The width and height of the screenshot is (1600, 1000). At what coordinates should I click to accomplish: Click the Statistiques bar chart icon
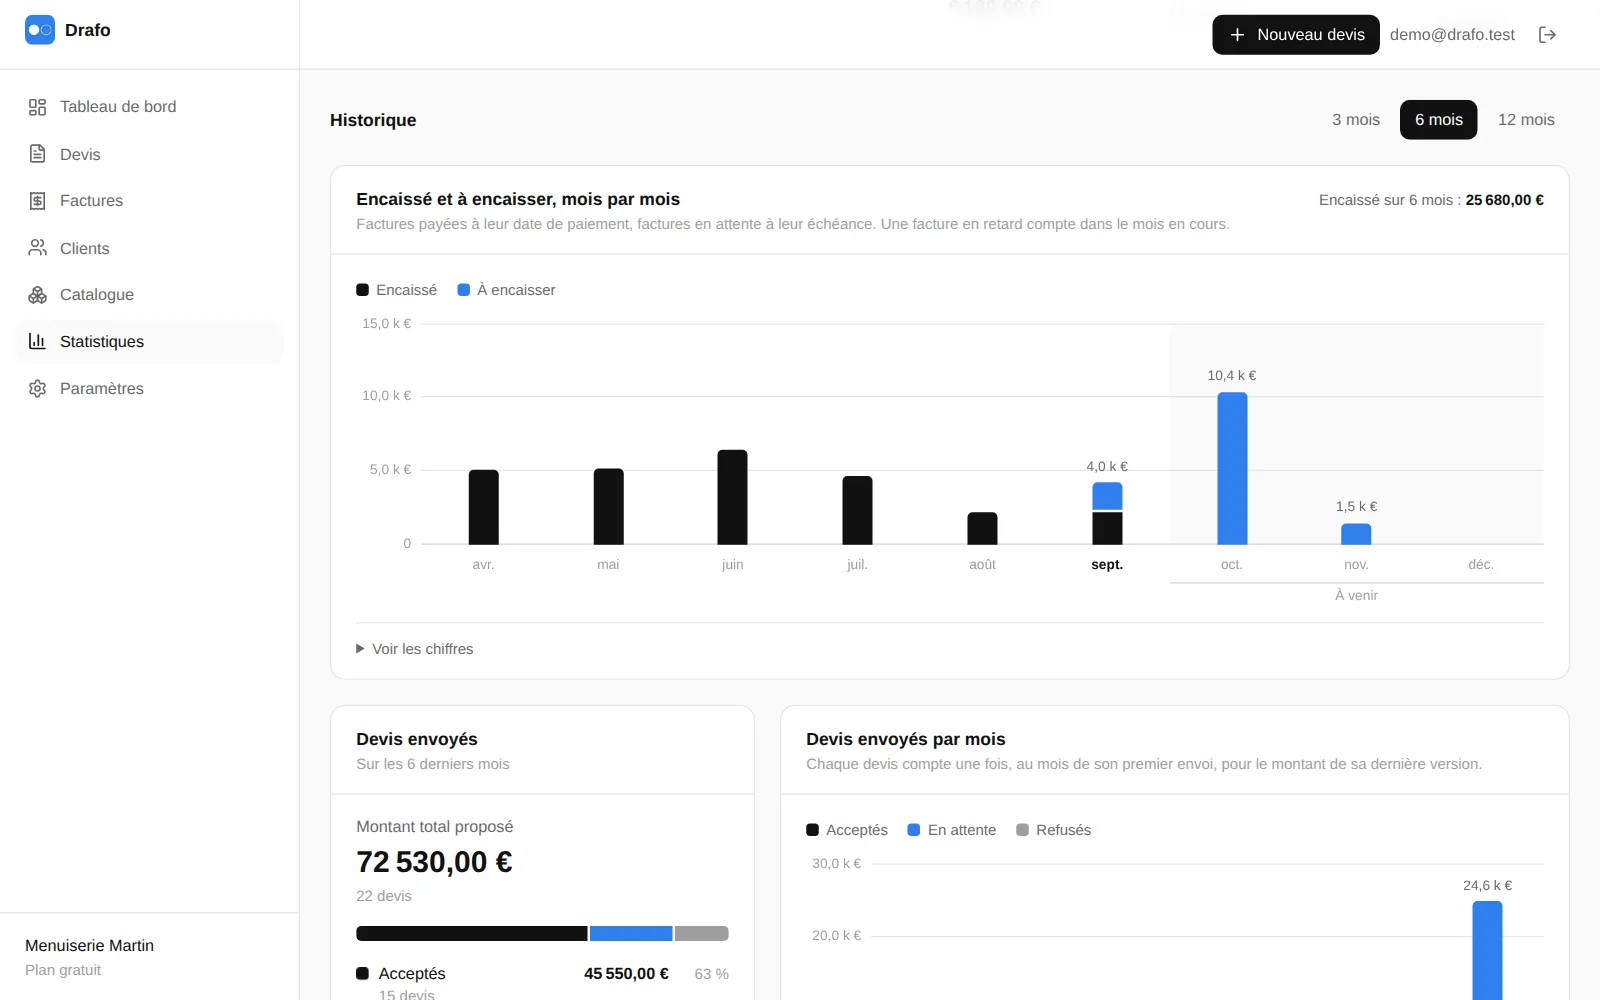pos(37,341)
